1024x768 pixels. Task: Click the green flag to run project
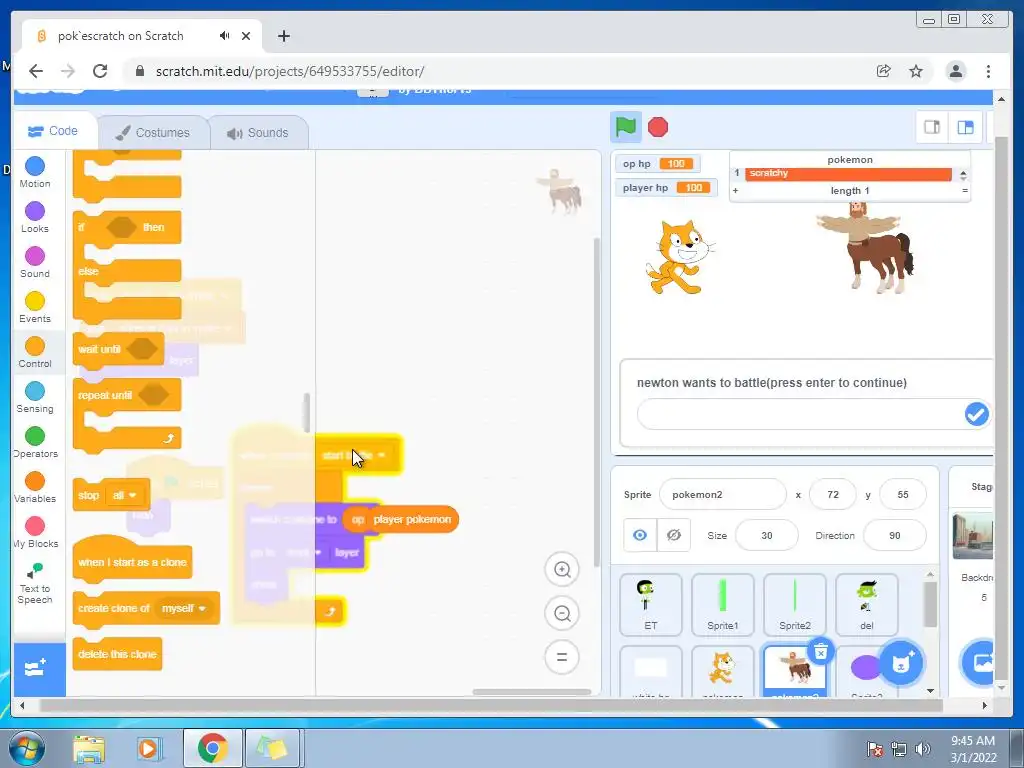click(x=625, y=127)
